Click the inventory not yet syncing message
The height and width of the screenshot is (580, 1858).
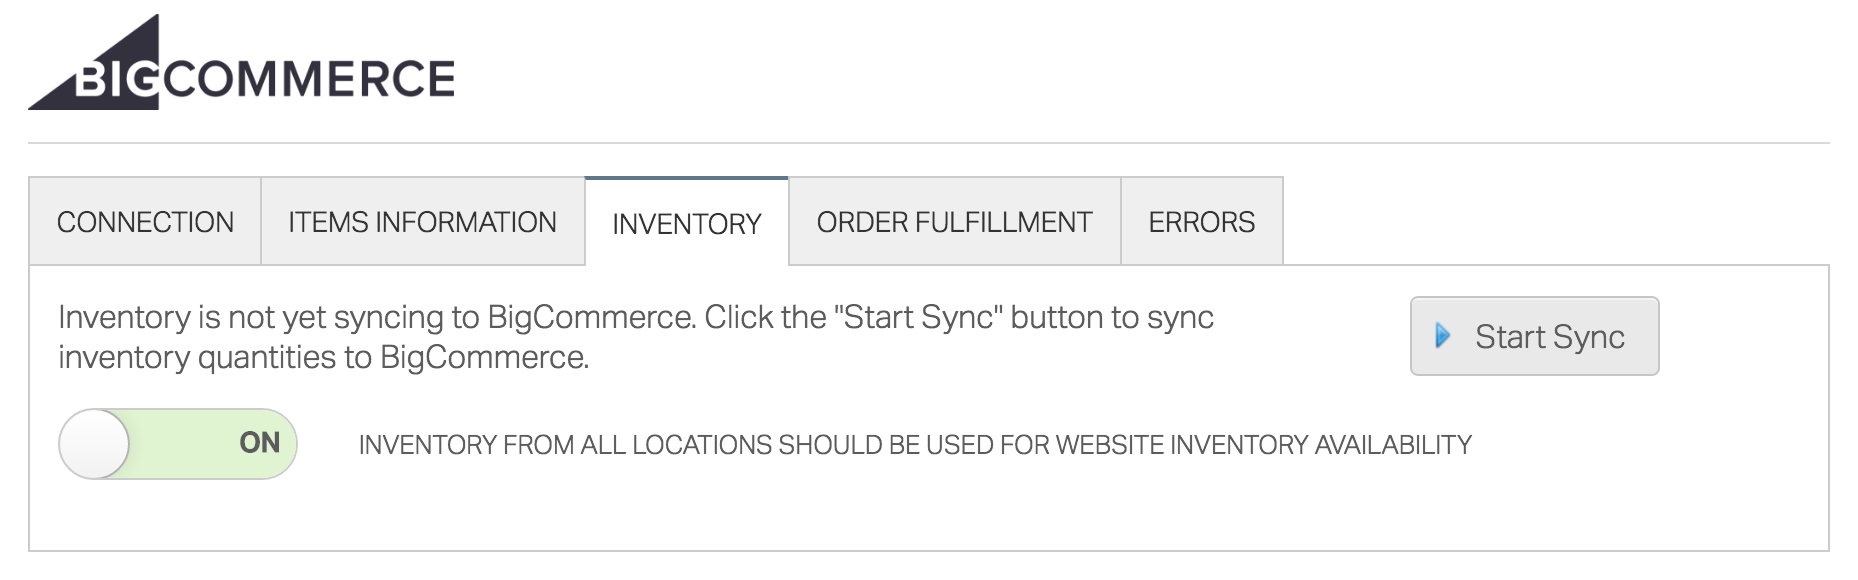pyautogui.click(x=636, y=337)
